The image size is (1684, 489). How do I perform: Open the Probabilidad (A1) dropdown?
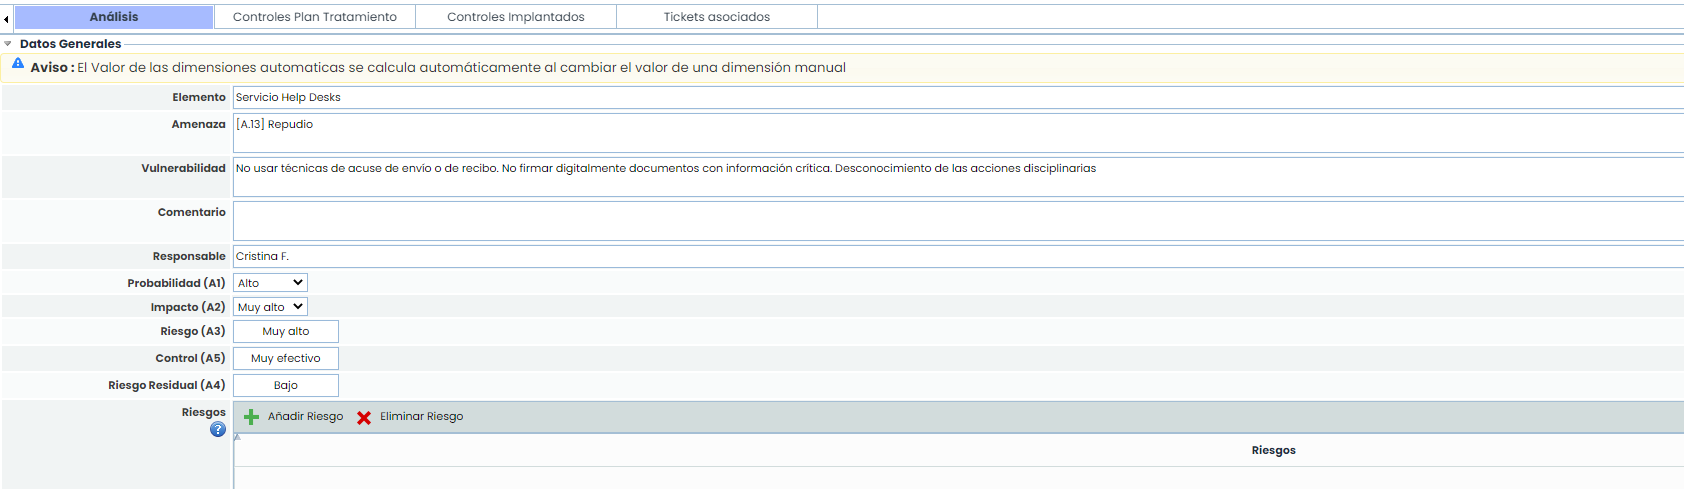(x=270, y=283)
